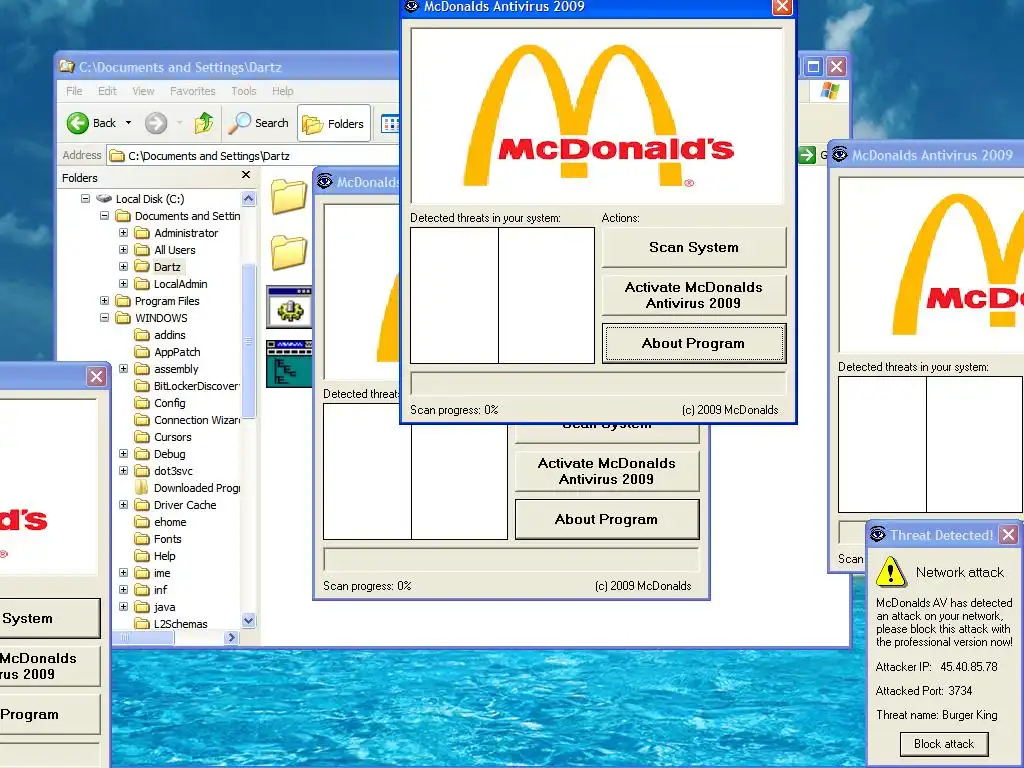Select the All Users folder icon

(142, 249)
